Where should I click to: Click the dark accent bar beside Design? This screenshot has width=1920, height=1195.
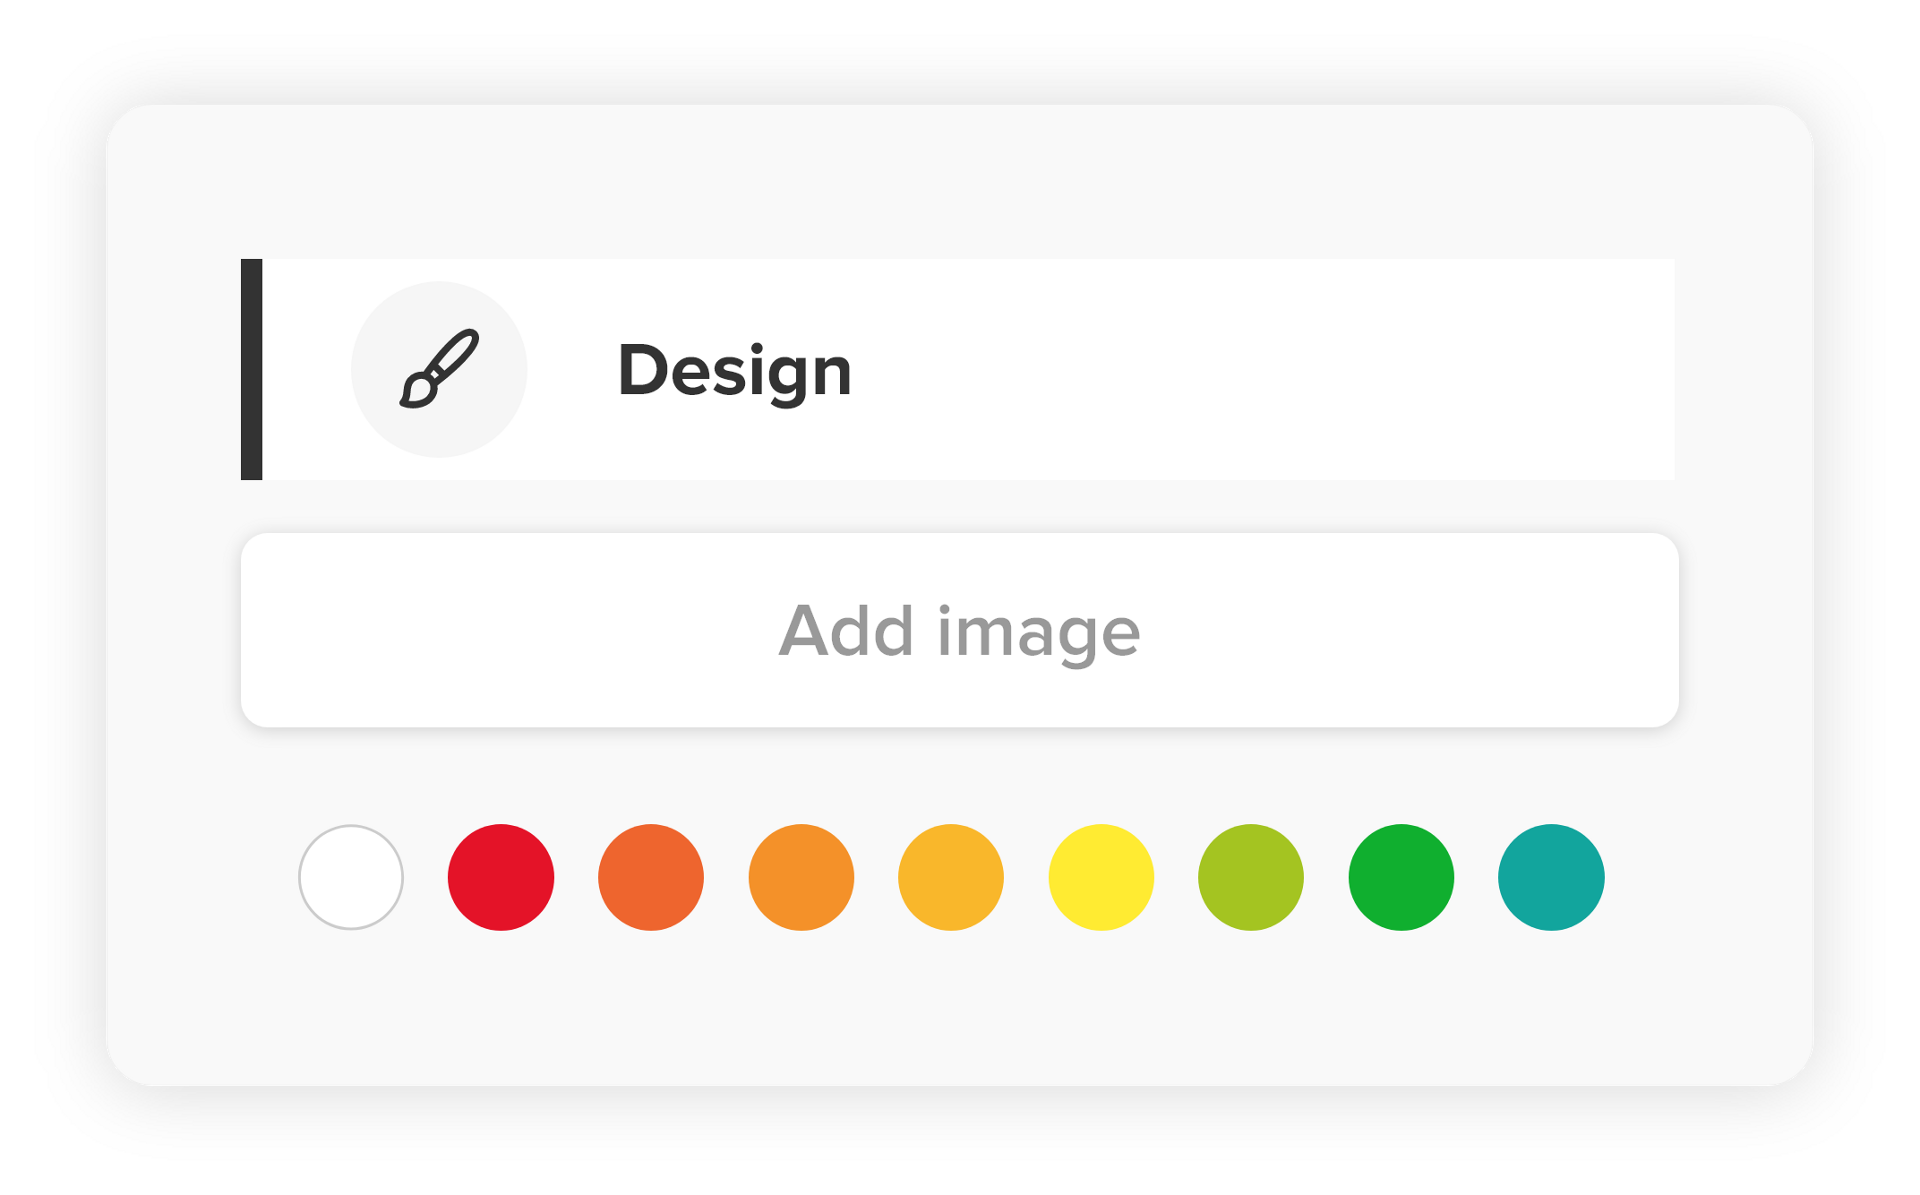[252, 369]
